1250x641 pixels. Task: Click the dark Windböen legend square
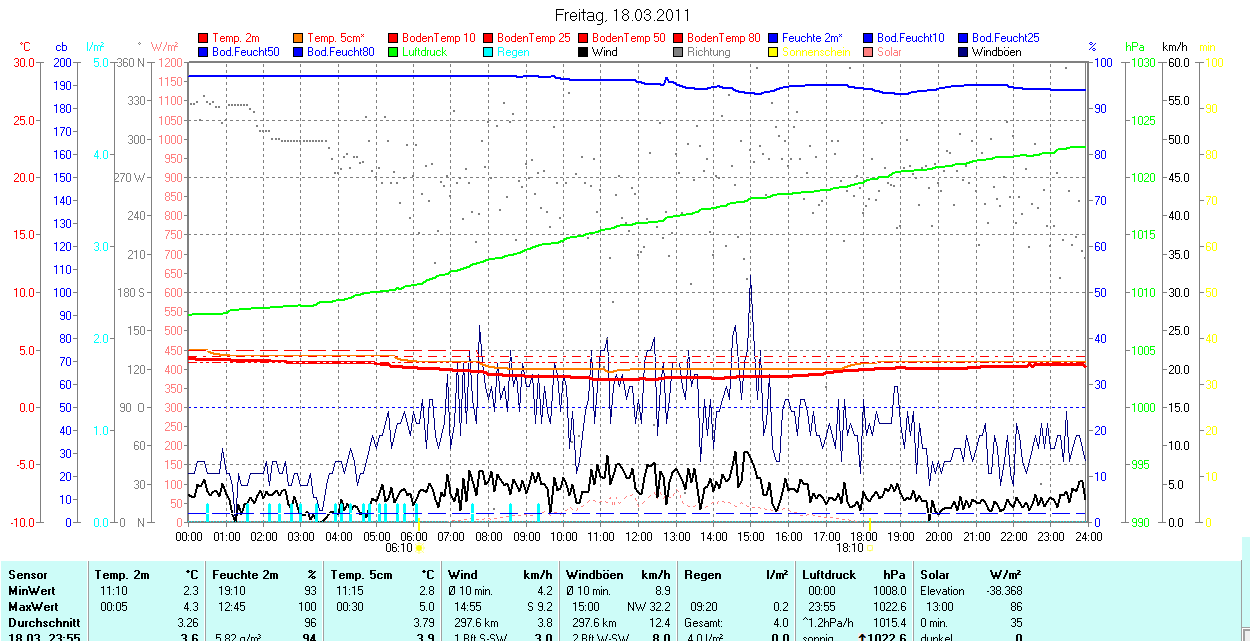963,52
